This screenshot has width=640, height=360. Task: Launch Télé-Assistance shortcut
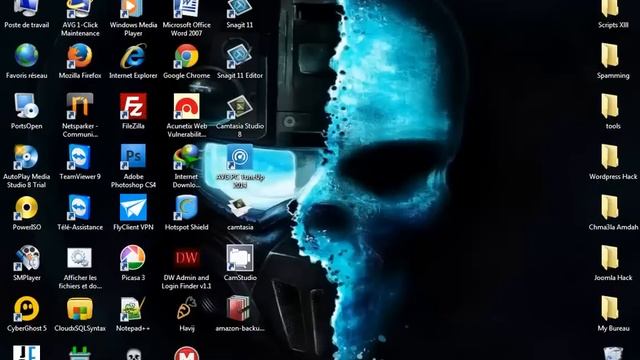coord(80,207)
